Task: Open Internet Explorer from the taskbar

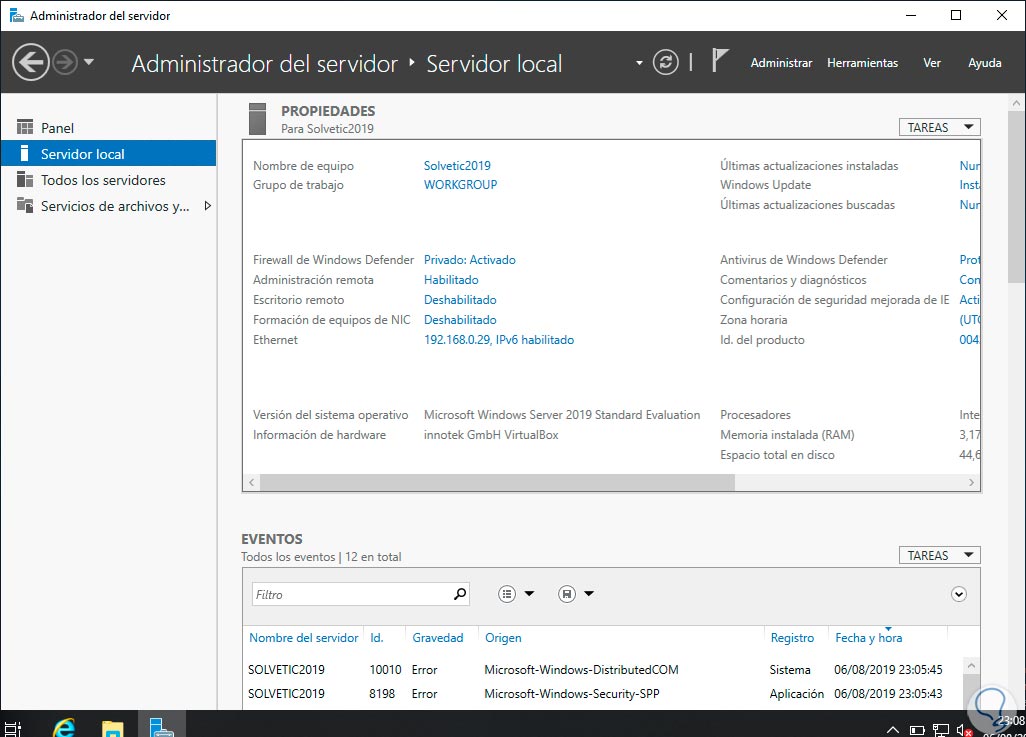Action: tap(63, 727)
